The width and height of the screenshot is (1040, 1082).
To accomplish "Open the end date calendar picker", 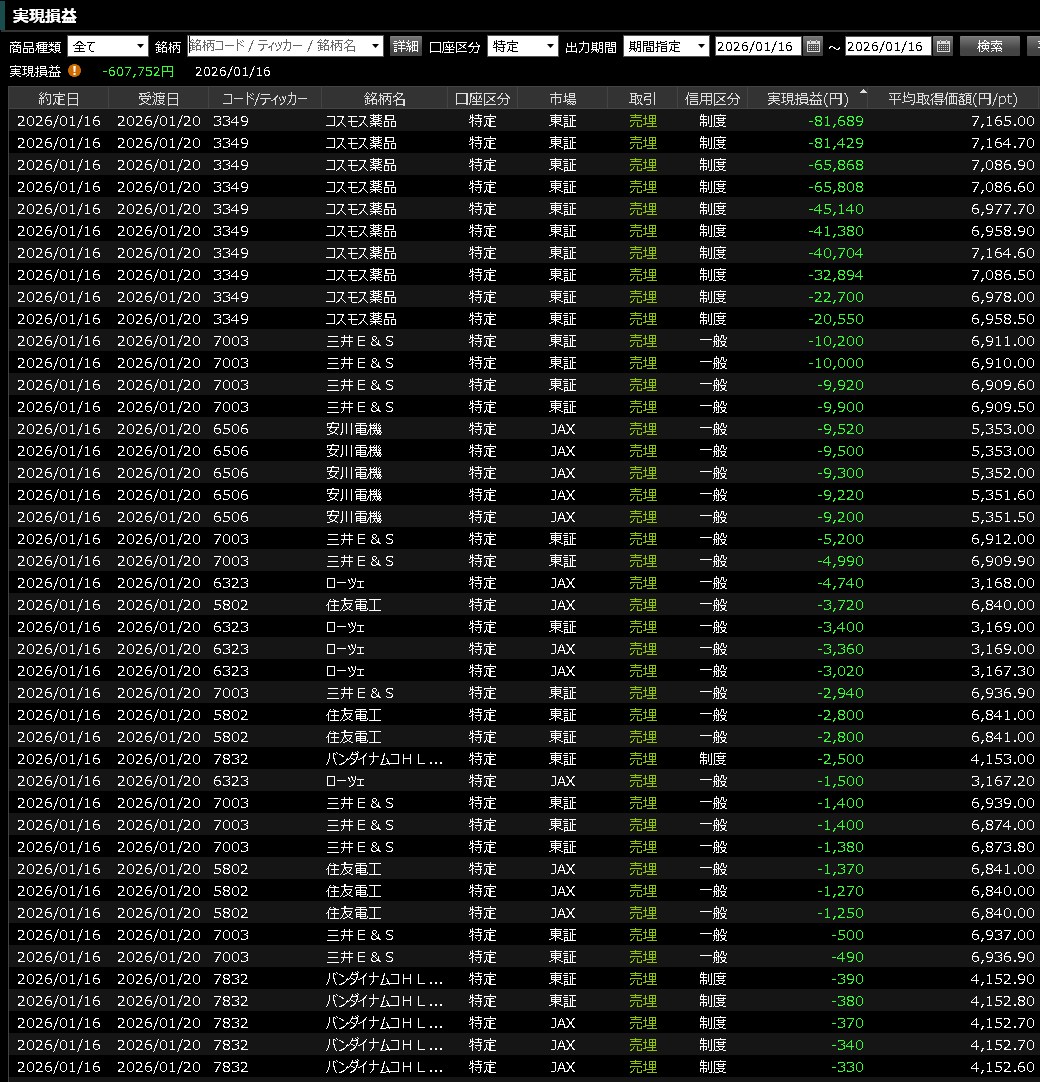I will coord(943,46).
